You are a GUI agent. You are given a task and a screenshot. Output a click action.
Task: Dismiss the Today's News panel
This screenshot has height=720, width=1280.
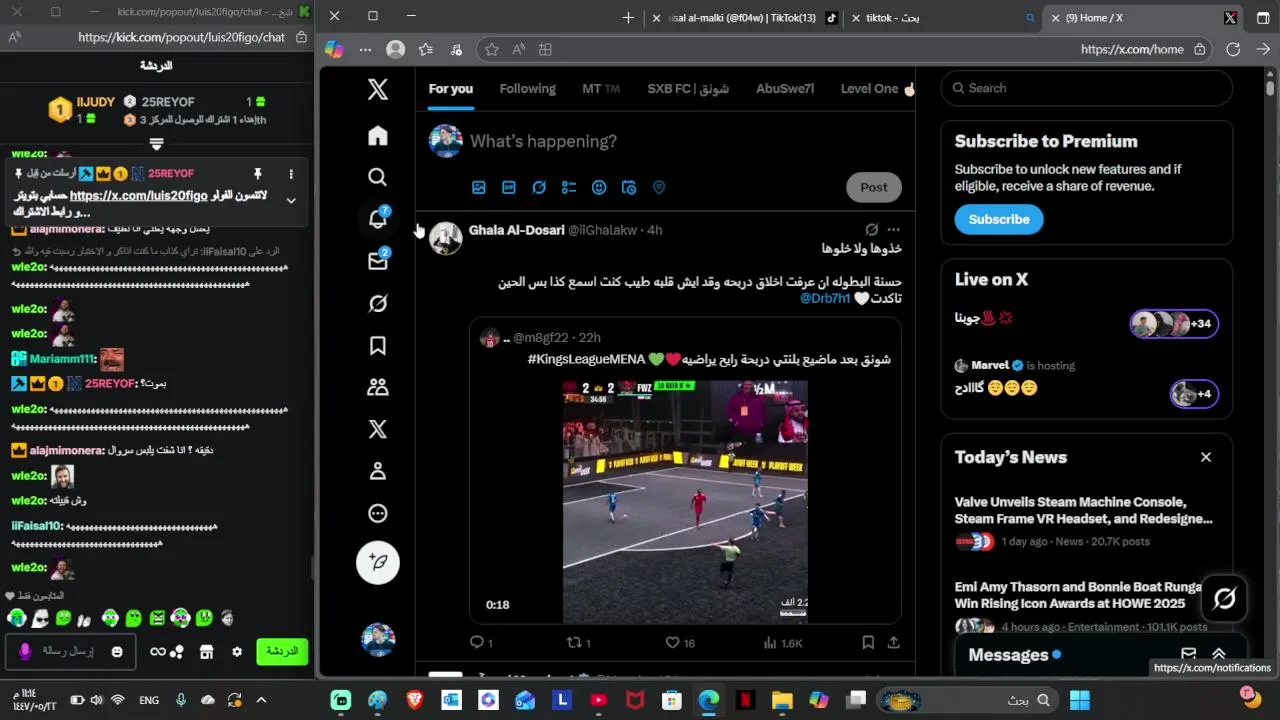(x=1205, y=457)
